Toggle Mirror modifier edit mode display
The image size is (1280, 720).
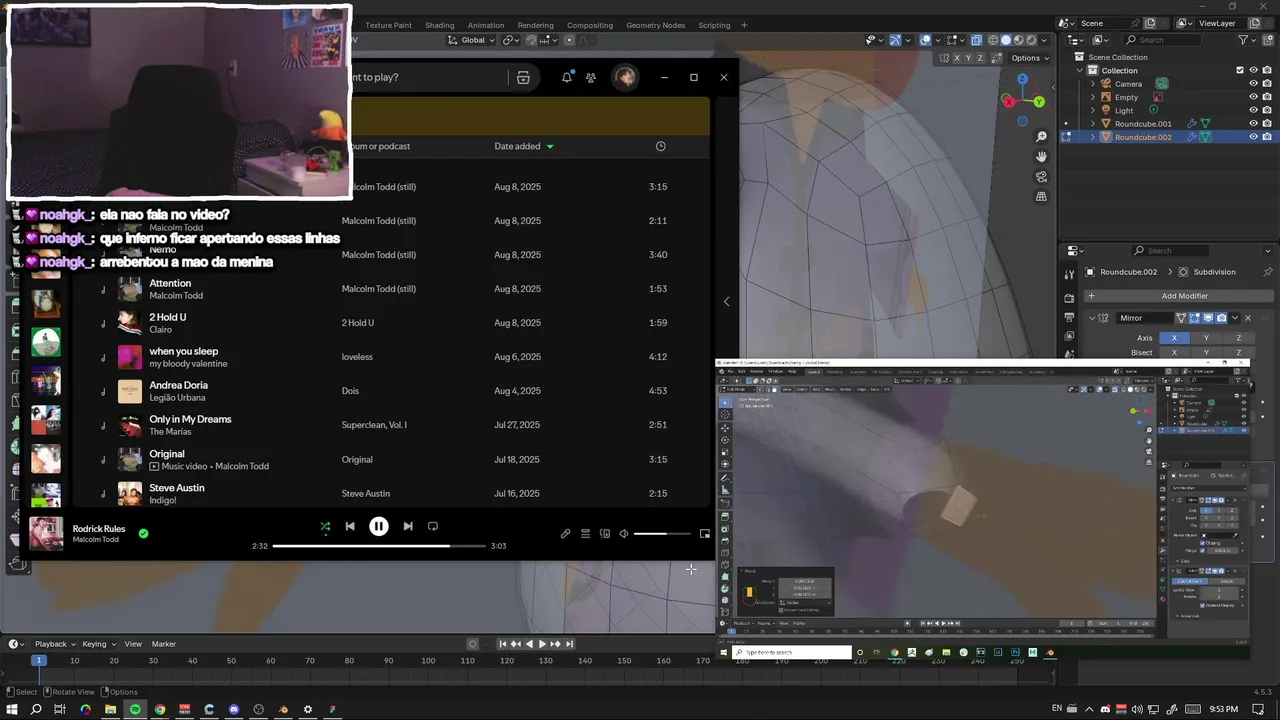point(1194,318)
